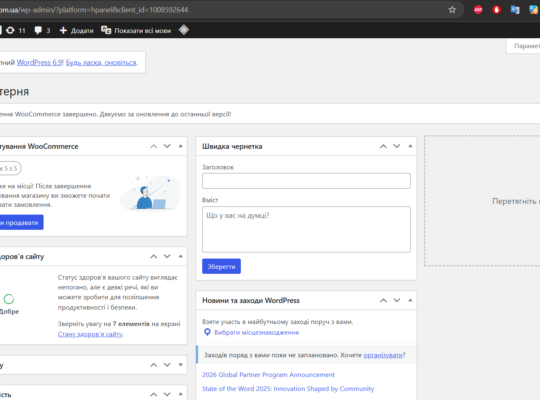
Task: Toggle the Новини та заходи WordPress panel triangle
Action: coord(410,300)
